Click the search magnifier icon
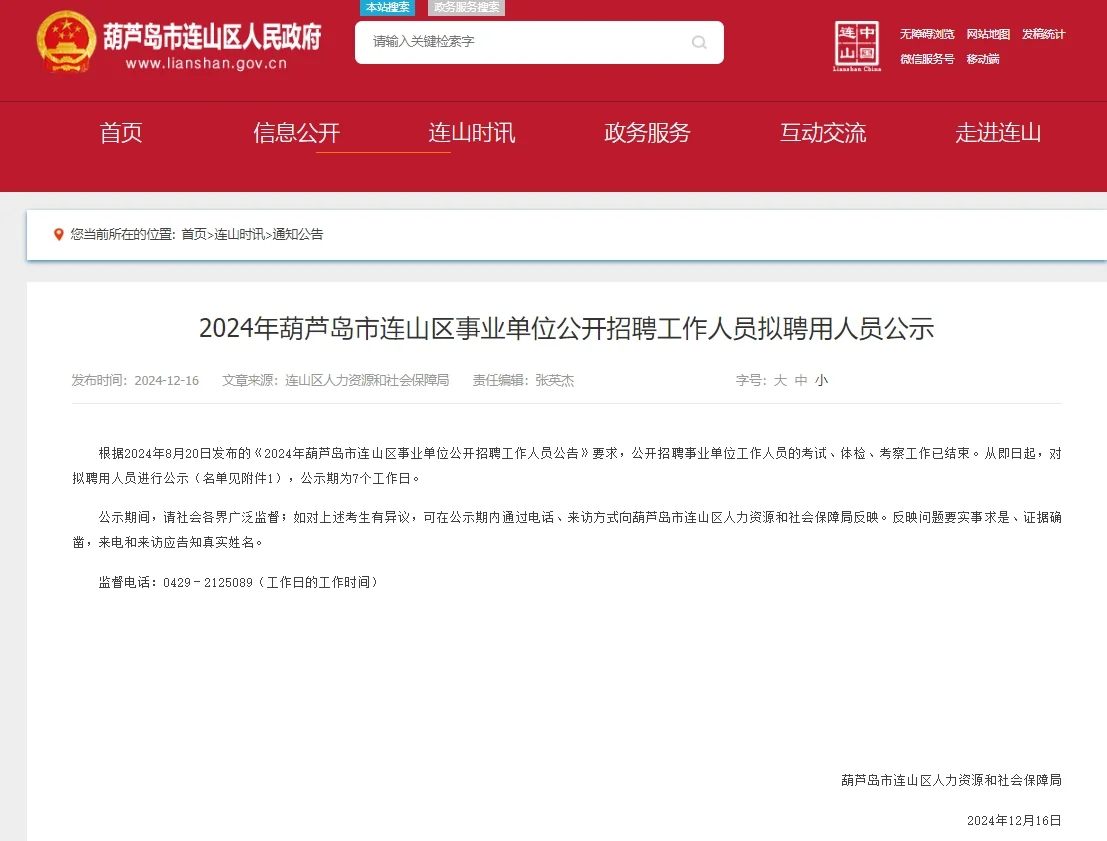Image resolution: width=1107 pixels, height=841 pixels. pyautogui.click(x=699, y=43)
